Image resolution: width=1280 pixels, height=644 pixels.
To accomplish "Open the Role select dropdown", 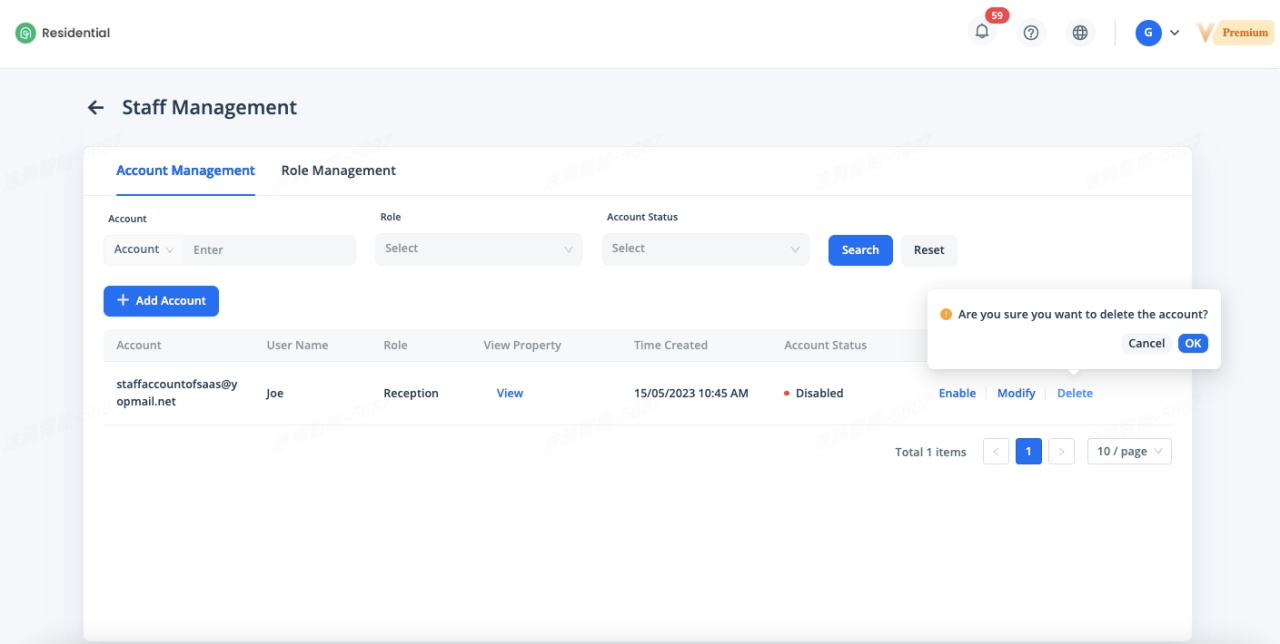I will (x=478, y=249).
